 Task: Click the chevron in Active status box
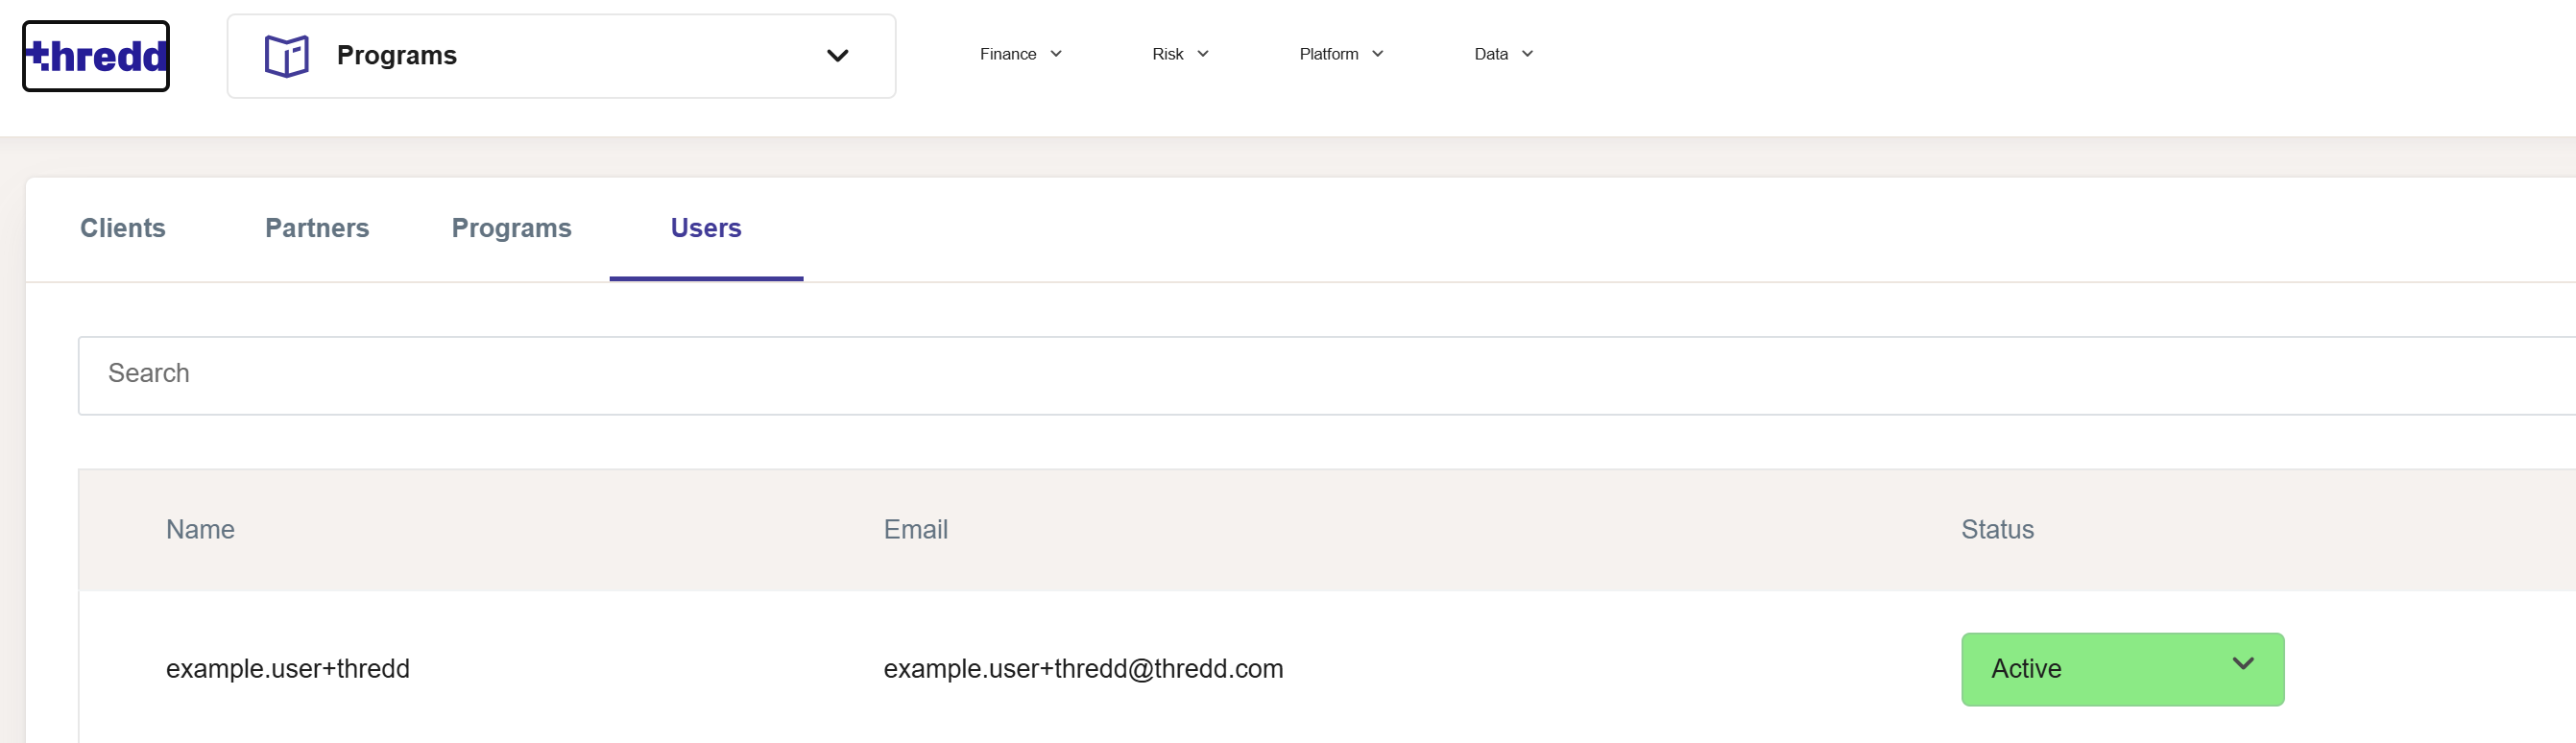click(x=2243, y=663)
